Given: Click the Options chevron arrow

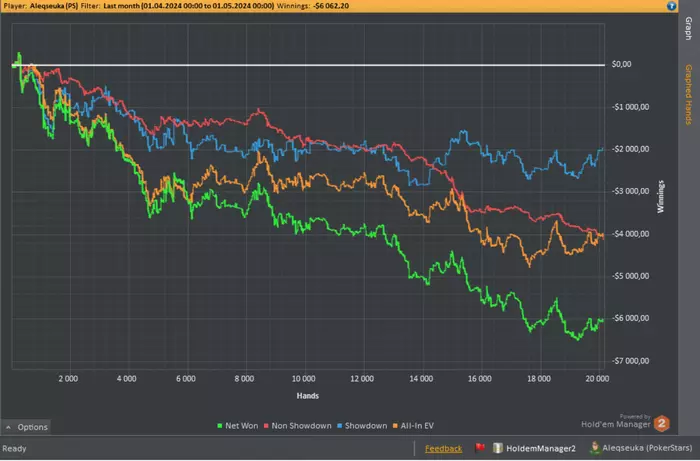Looking at the screenshot, I should tap(8, 427).
